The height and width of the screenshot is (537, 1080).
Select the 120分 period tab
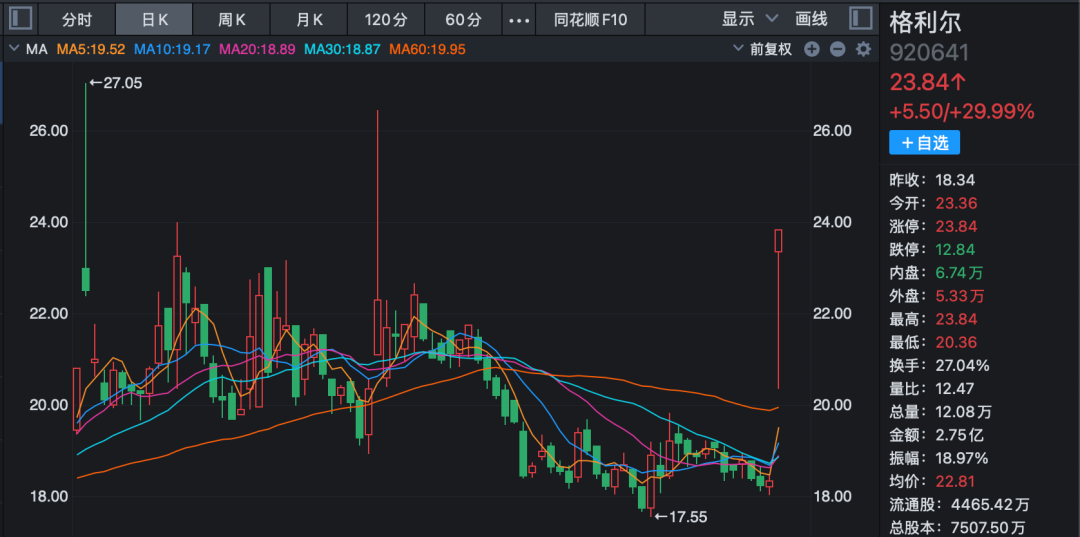tap(386, 19)
